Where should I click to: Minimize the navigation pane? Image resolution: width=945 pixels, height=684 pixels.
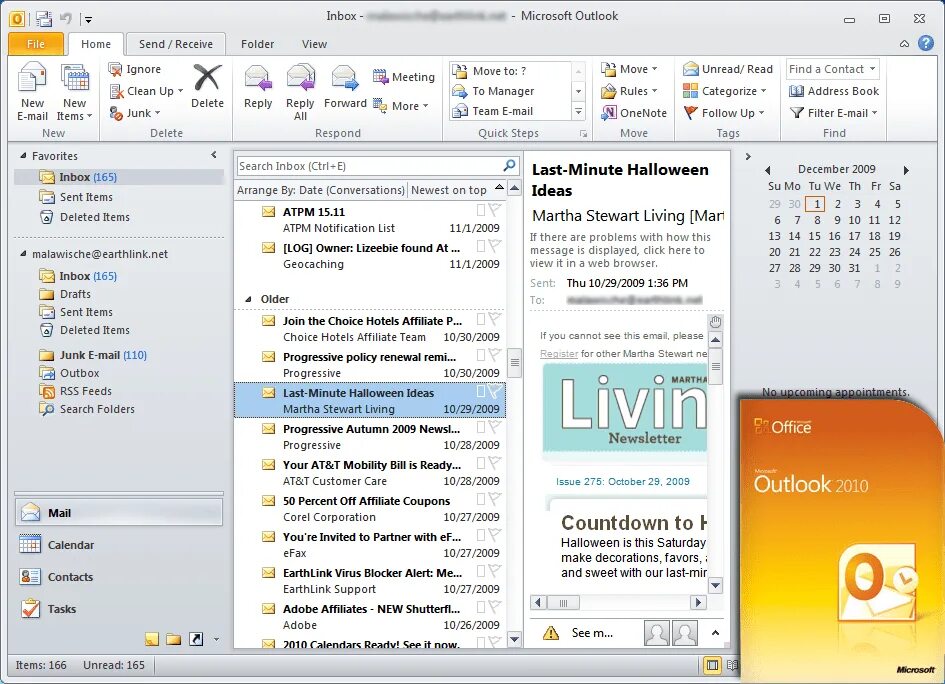click(214, 155)
